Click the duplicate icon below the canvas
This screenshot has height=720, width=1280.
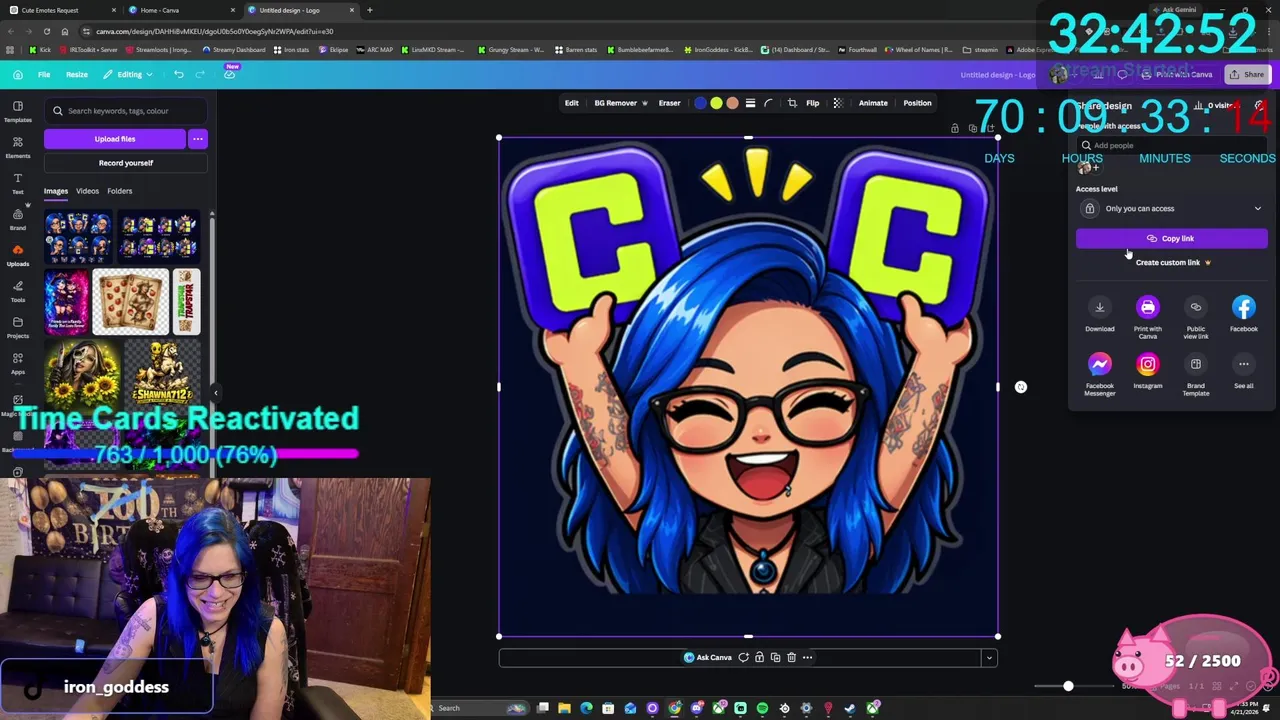[775, 657]
